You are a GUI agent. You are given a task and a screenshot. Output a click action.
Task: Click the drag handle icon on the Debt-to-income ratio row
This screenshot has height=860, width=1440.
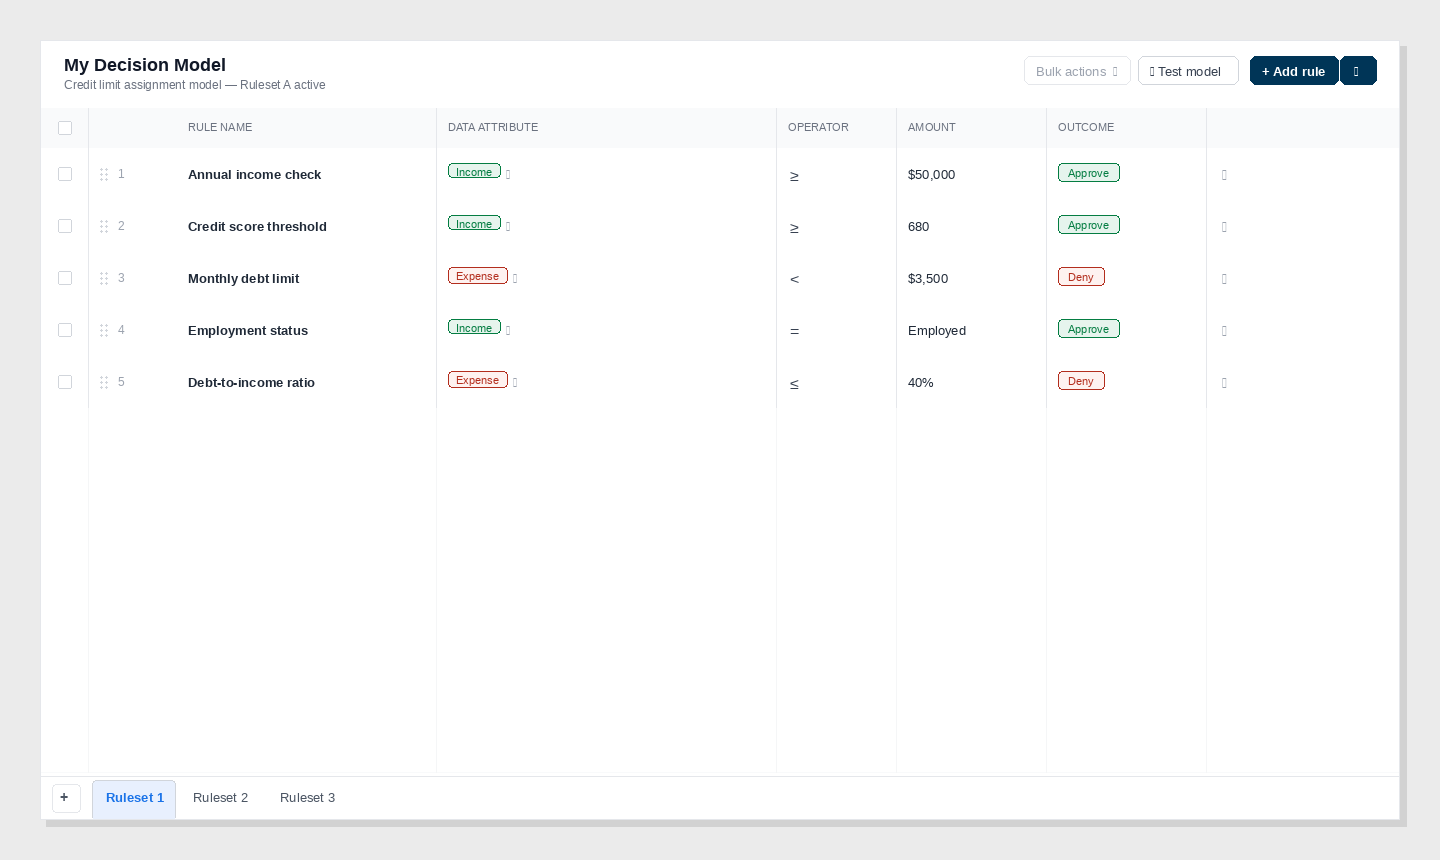[x=105, y=382]
